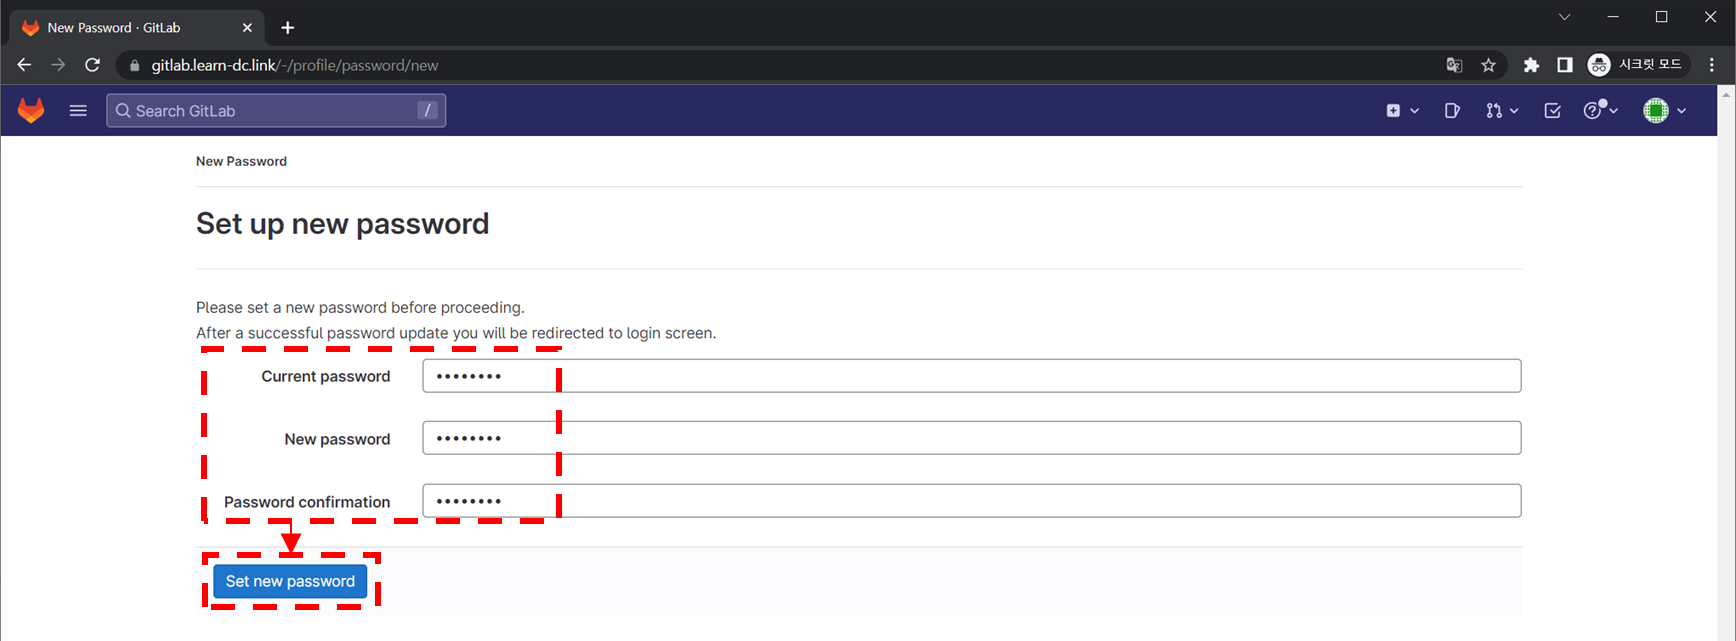Go back to previous page
Image resolution: width=1736 pixels, height=641 pixels.
click(x=24, y=65)
